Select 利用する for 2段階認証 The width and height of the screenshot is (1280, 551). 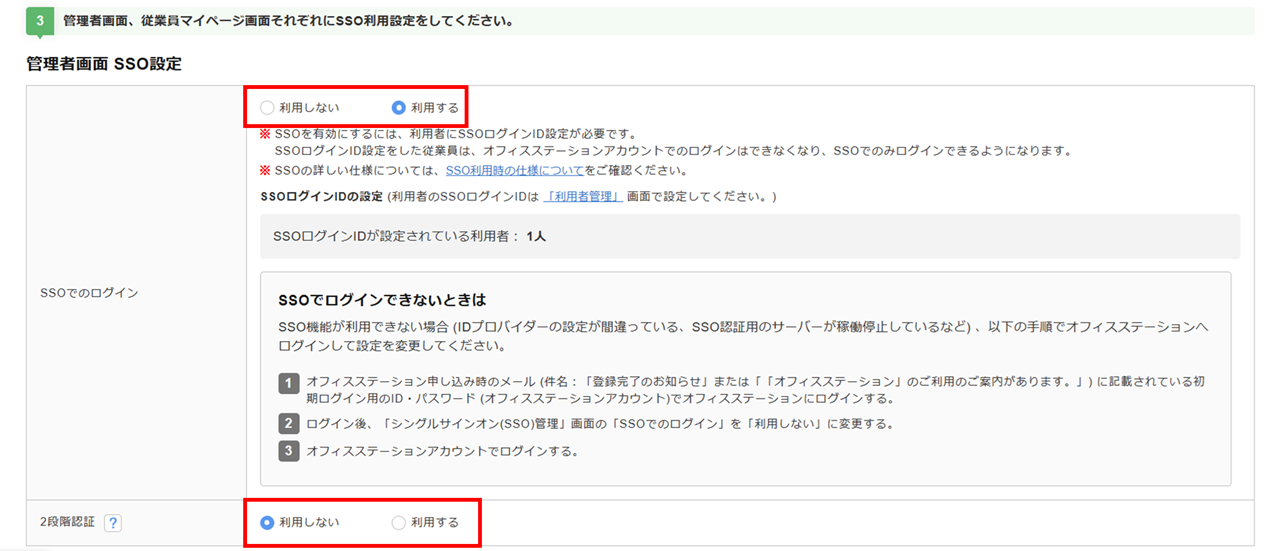[399, 522]
